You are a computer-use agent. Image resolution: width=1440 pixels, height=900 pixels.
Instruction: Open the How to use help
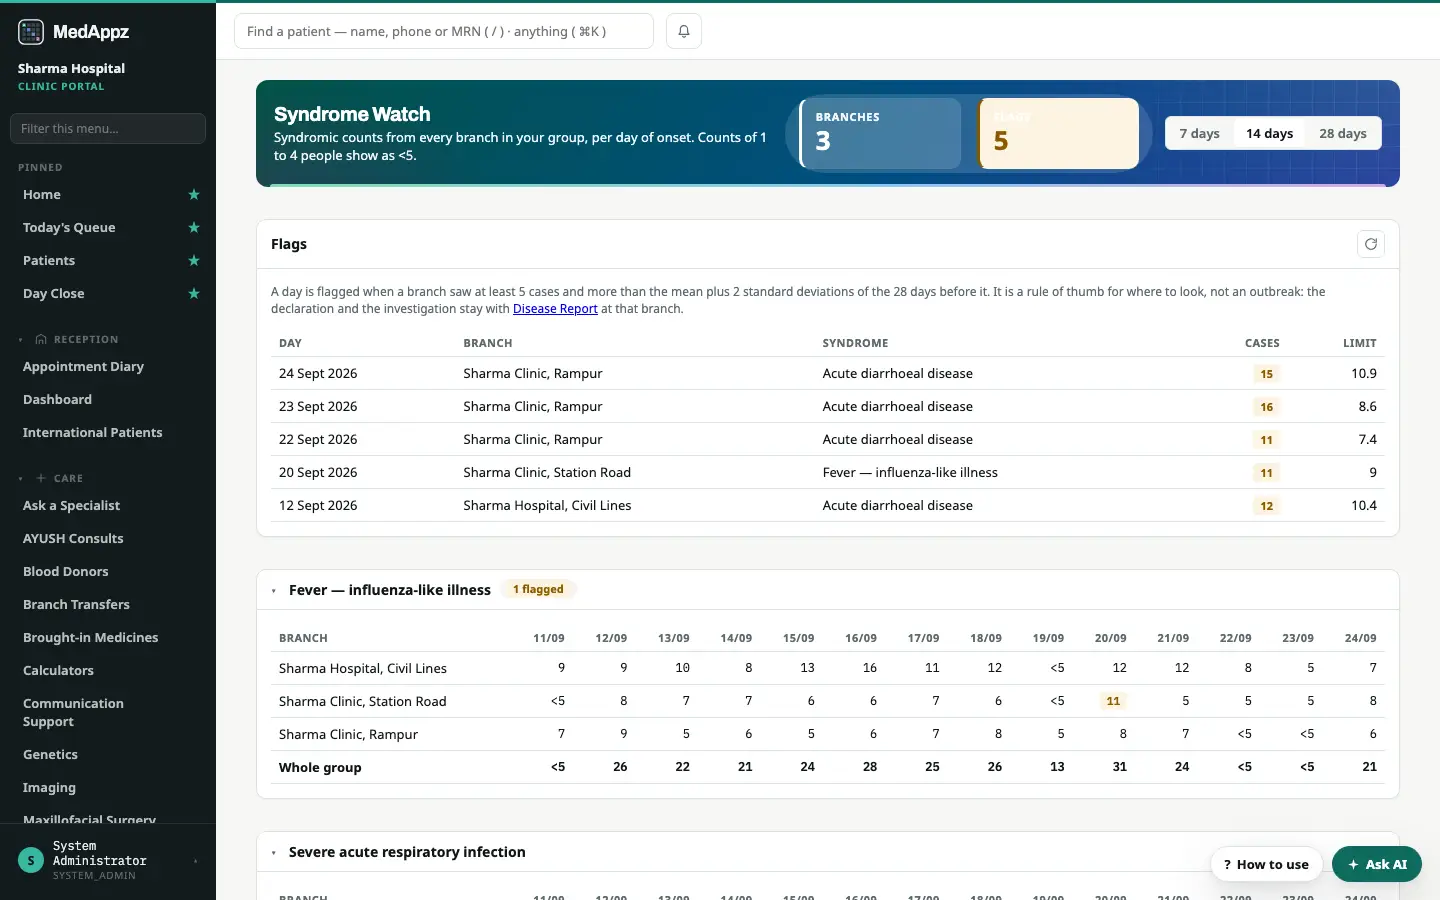1266,865
